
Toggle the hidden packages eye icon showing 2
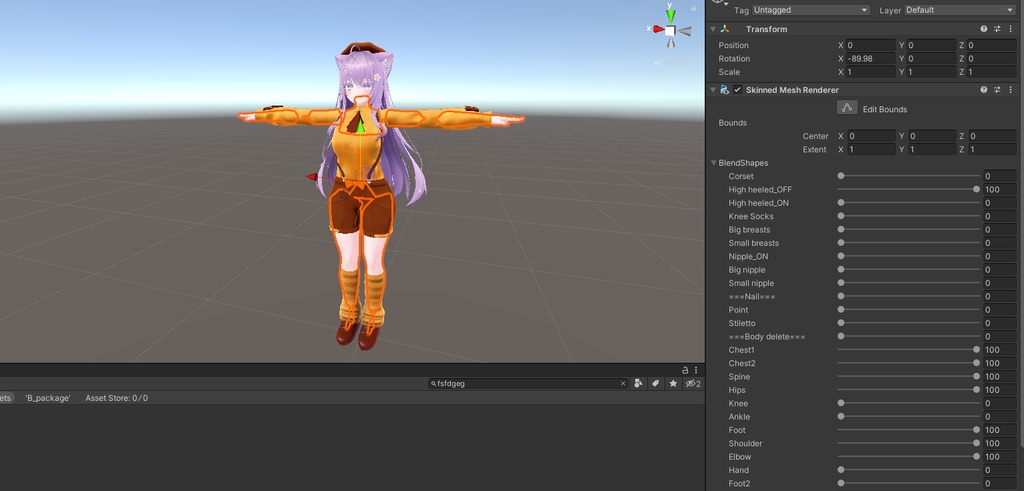click(x=692, y=384)
